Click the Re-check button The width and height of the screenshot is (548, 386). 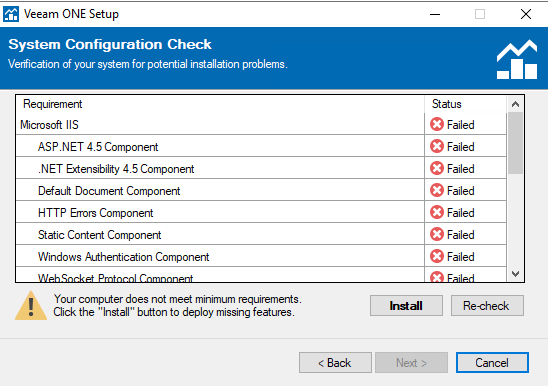487,306
